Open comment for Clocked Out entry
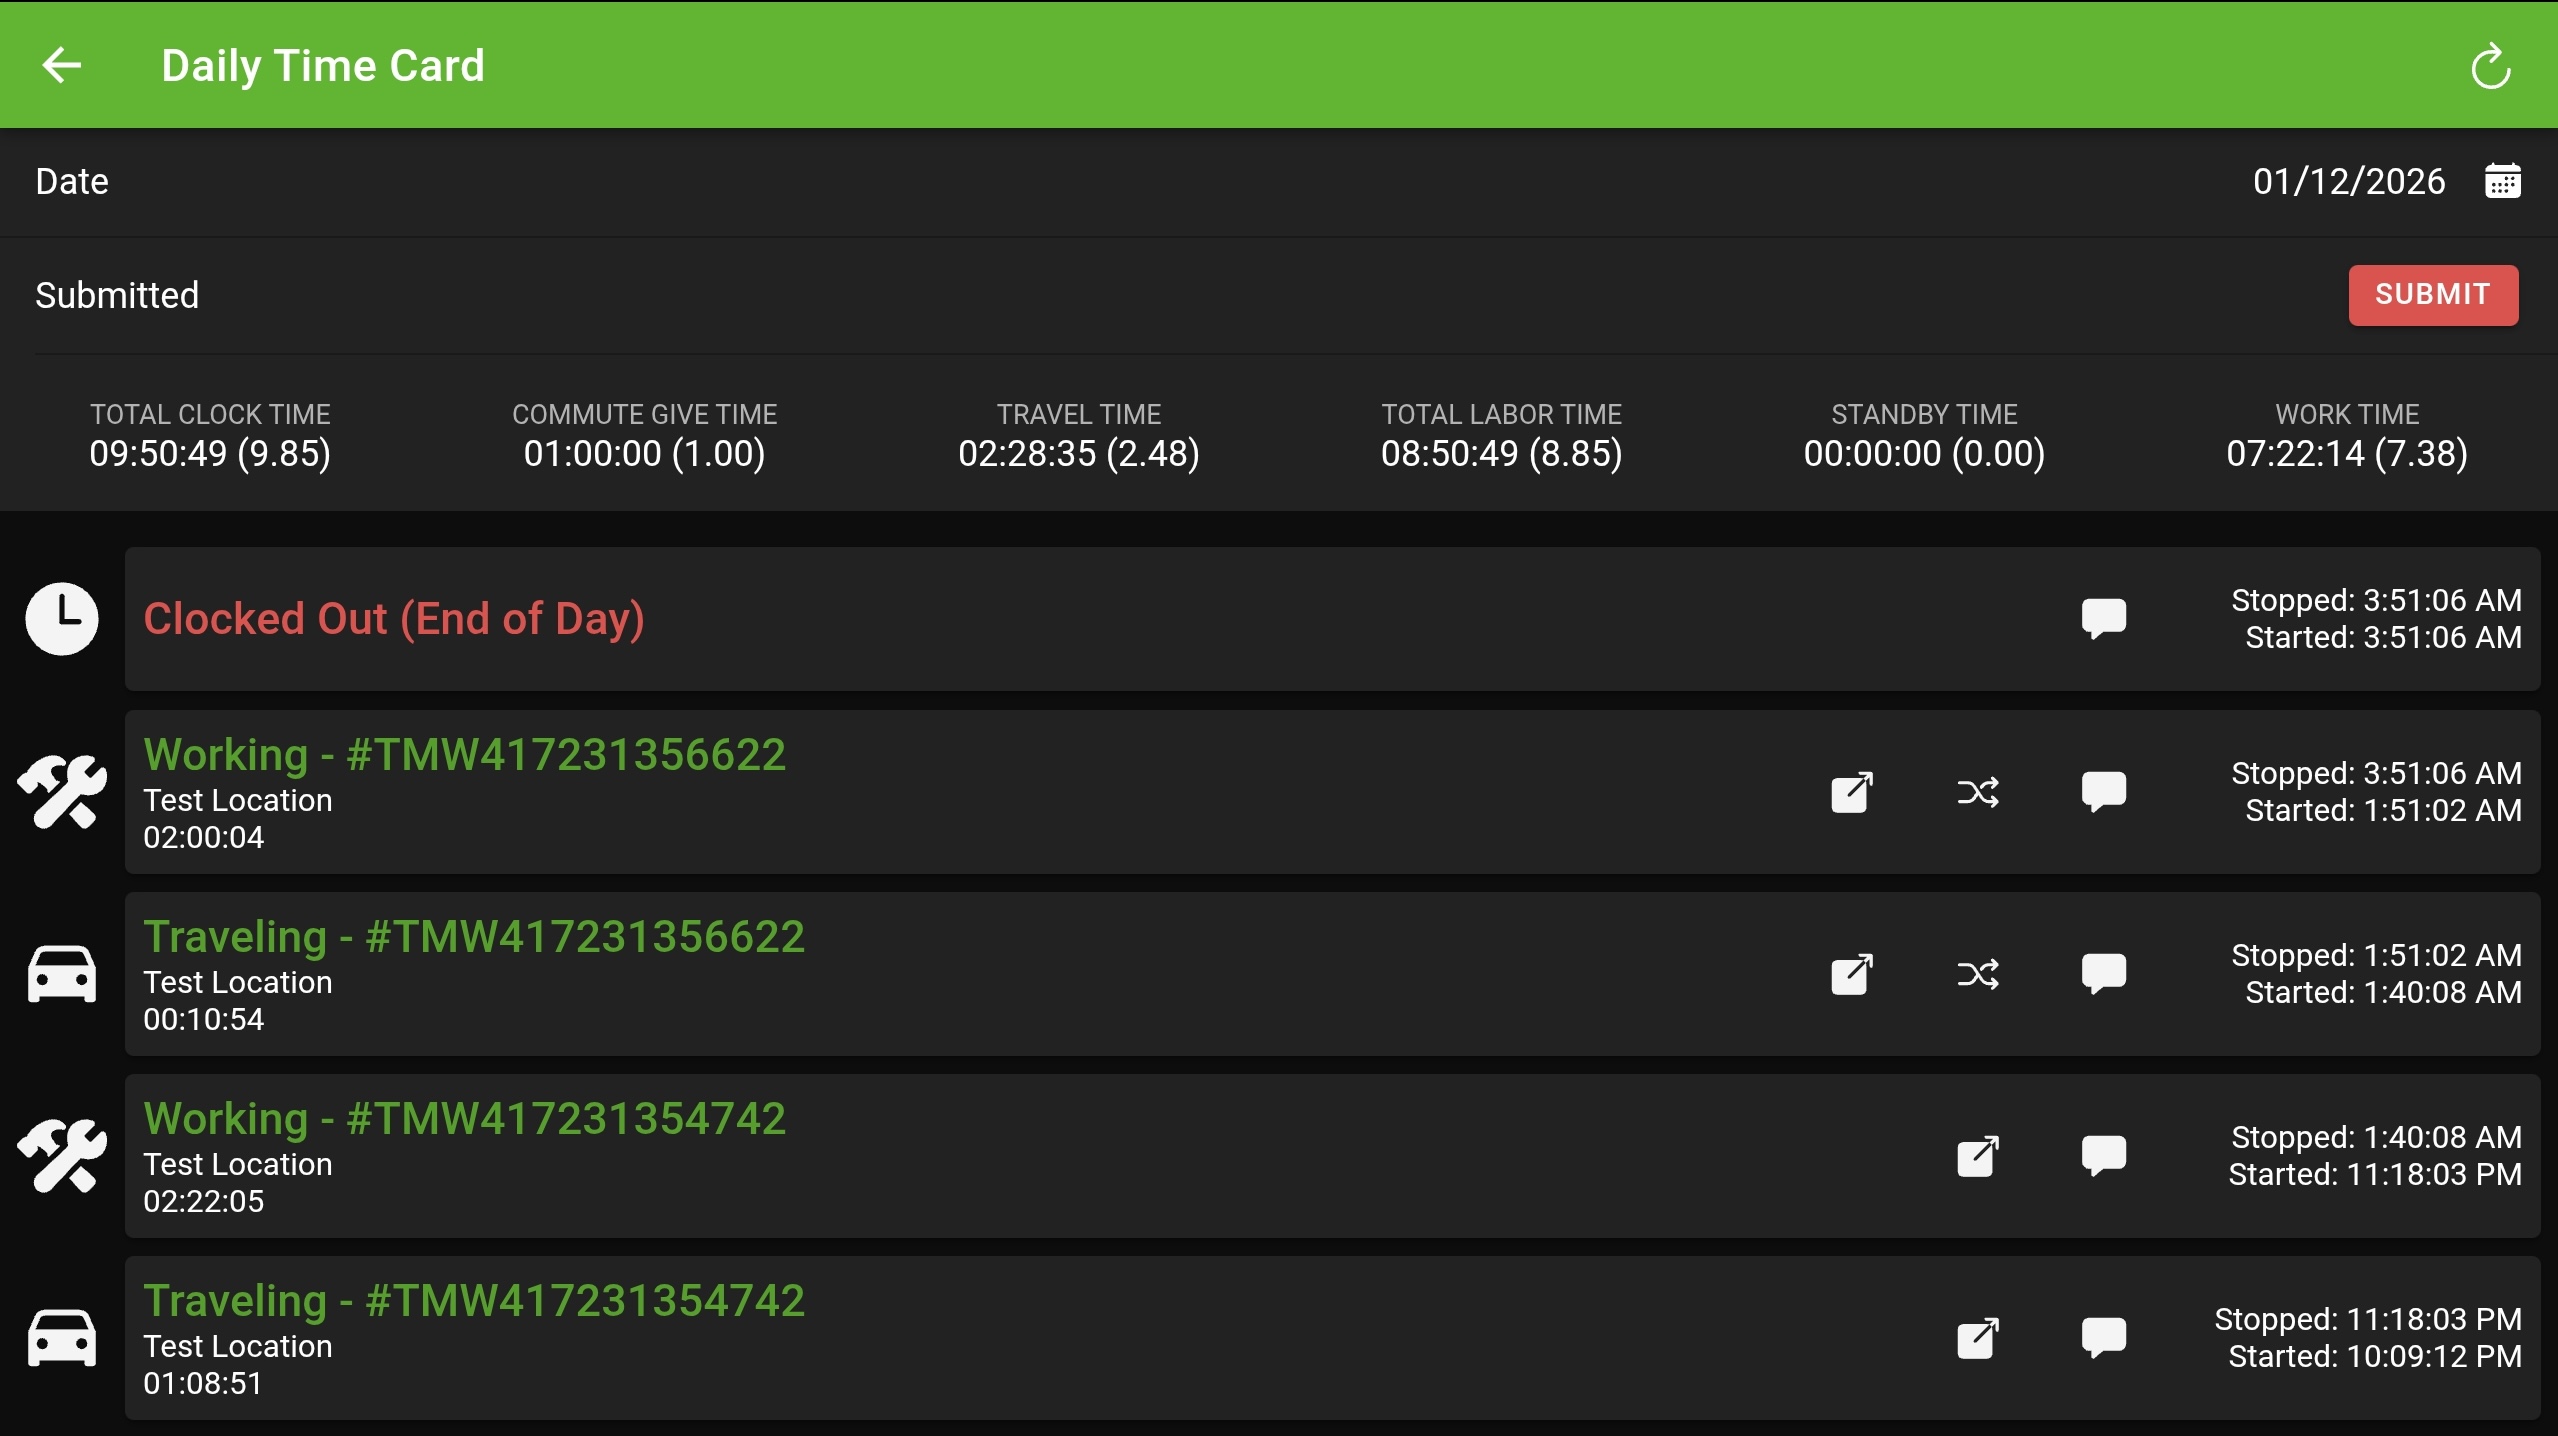 tap(2103, 618)
